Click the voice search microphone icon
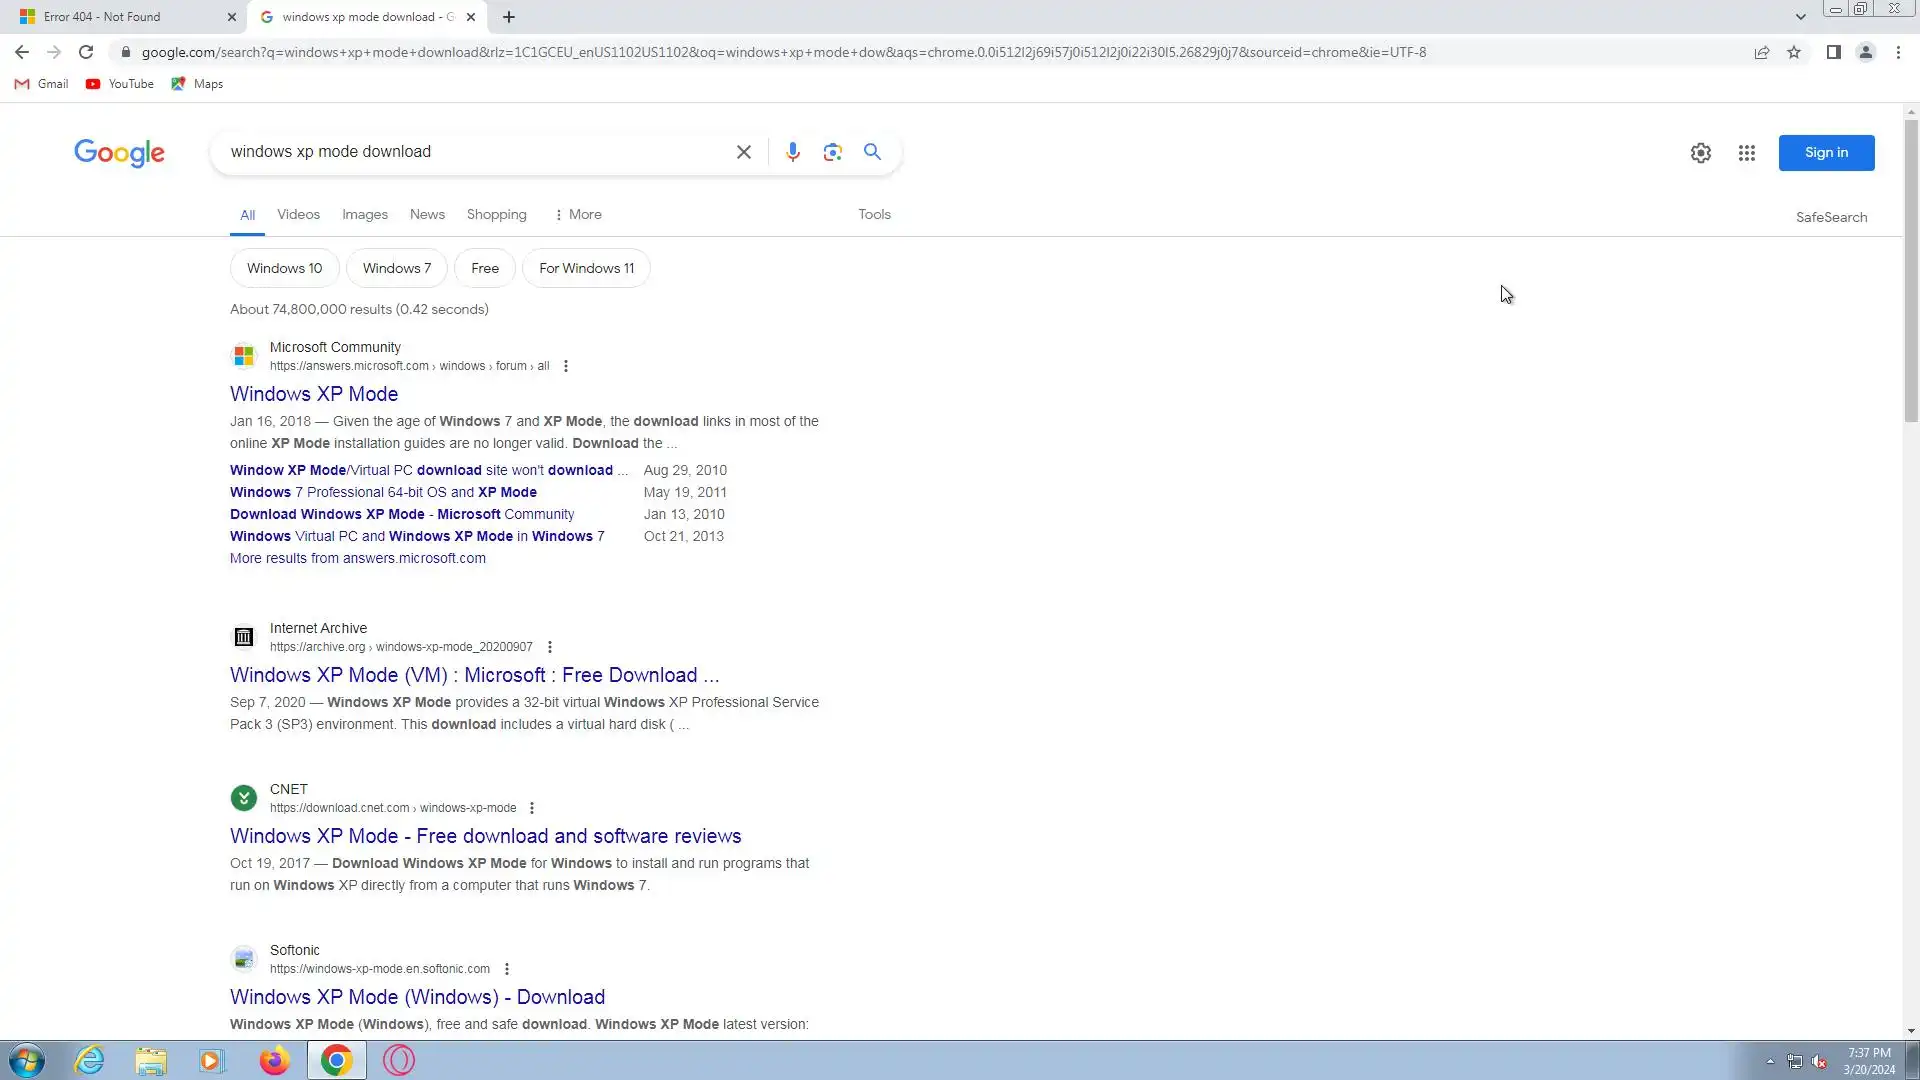Viewport: 1920px width, 1080px height. pos(792,152)
